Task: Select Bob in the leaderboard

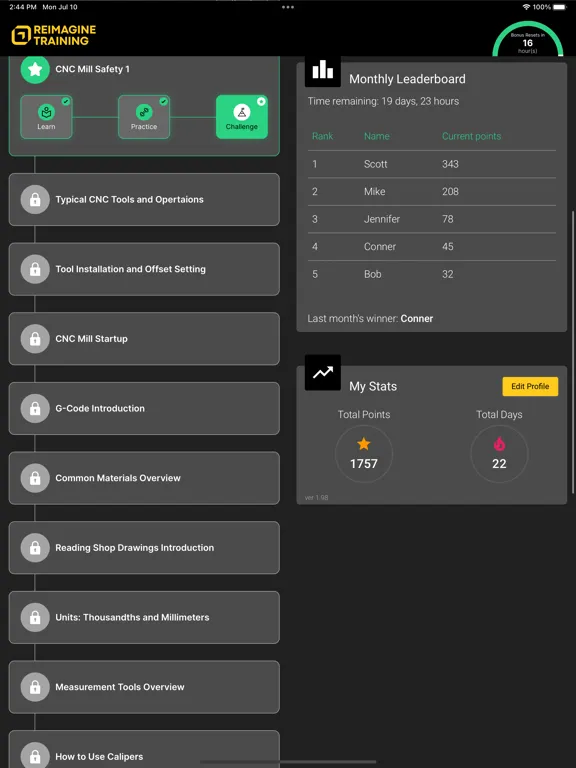Action: [372, 274]
